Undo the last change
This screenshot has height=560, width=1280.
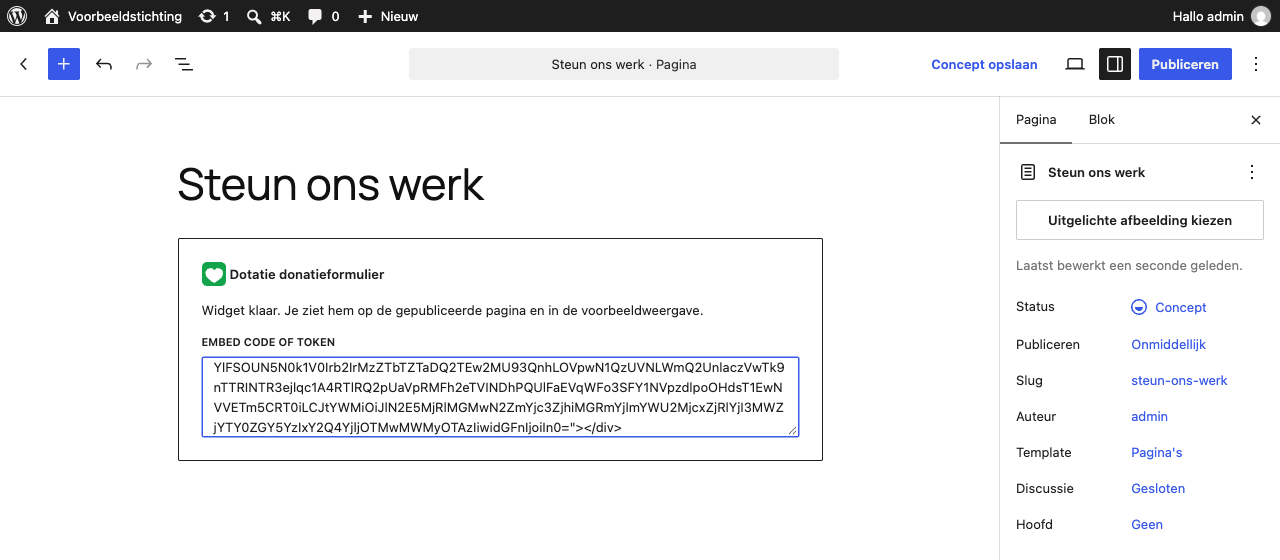(104, 64)
